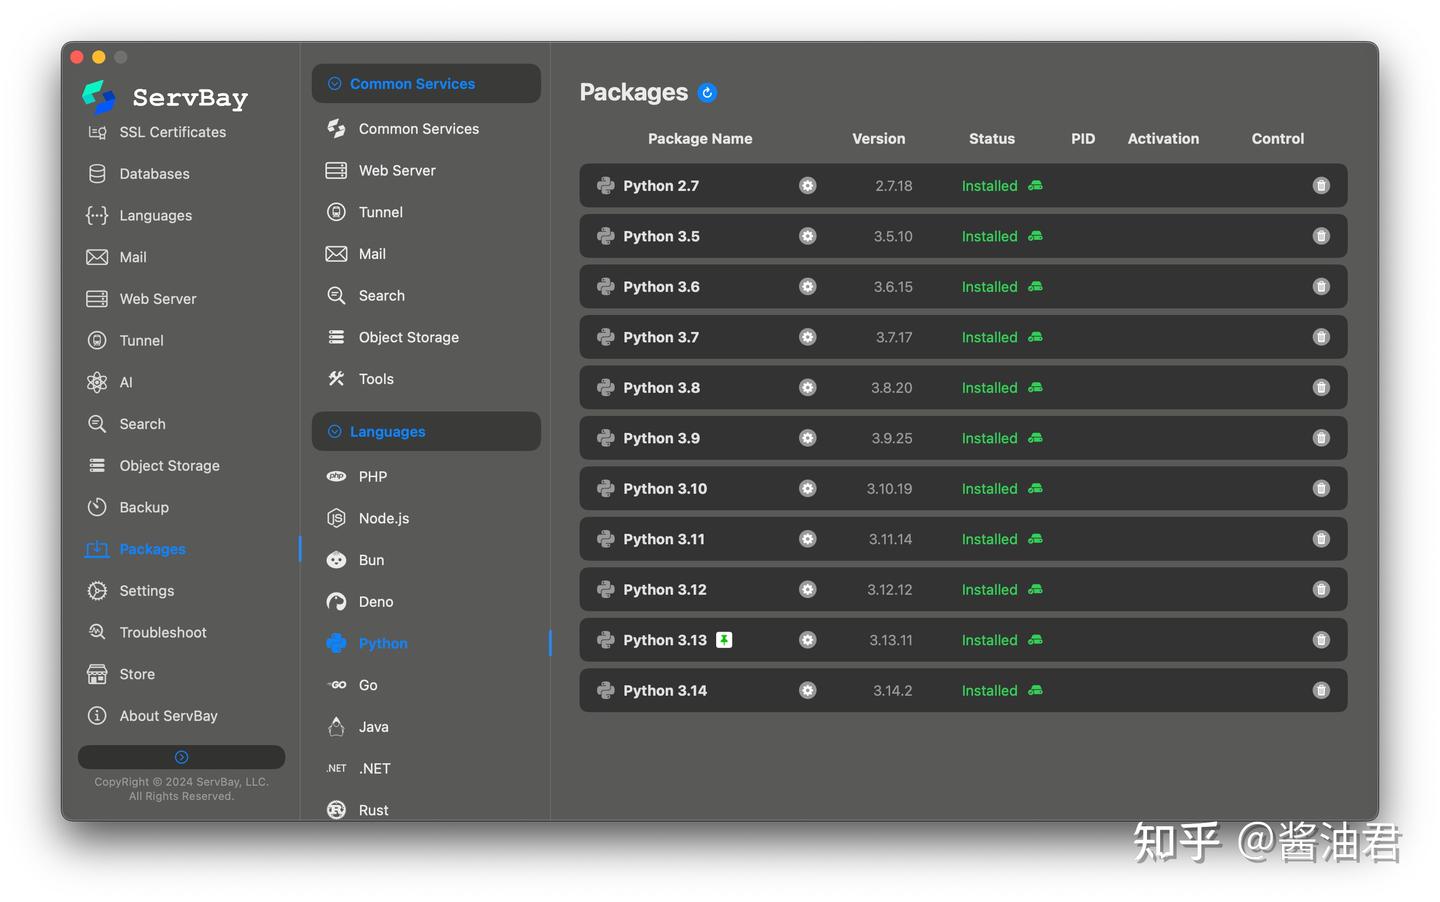Click the Store entry in the sidebar
The height and width of the screenshot is (902, 1440).
pos(137,674)
